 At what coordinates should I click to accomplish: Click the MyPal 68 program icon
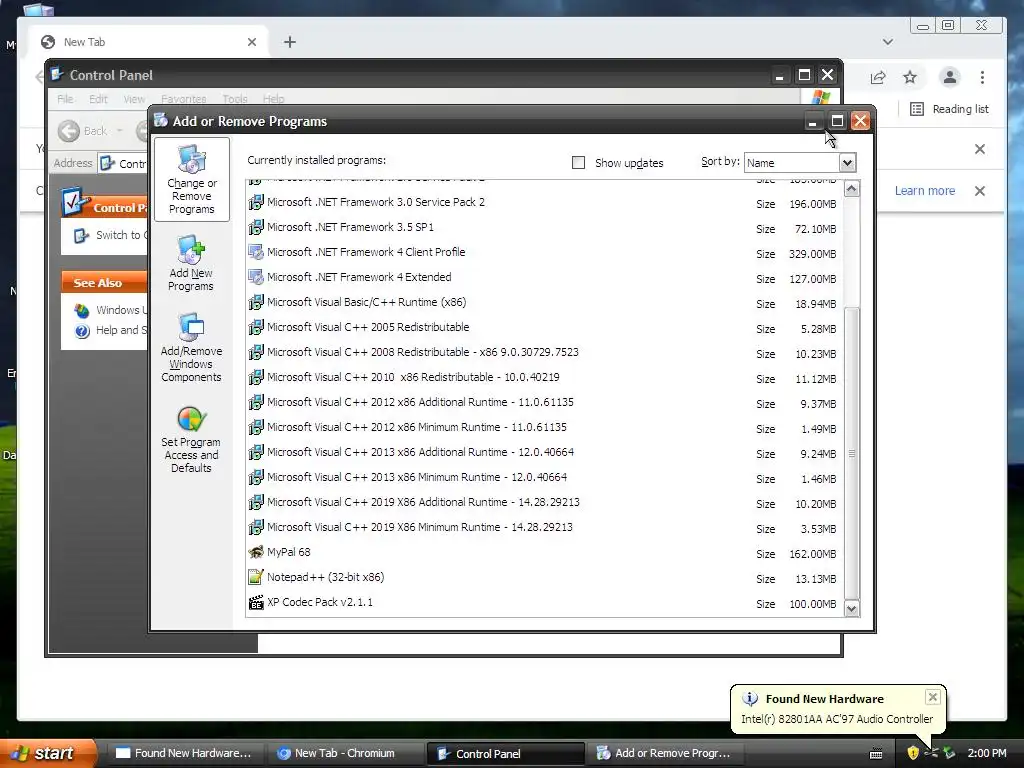[256, 552]
